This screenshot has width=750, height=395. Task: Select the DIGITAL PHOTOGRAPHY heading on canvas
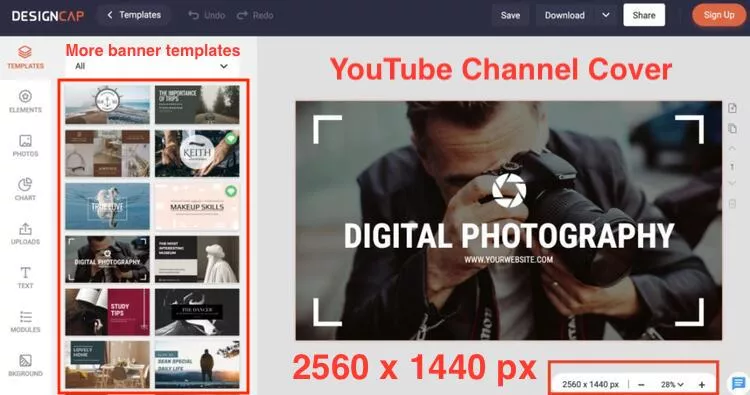(509, 235)
